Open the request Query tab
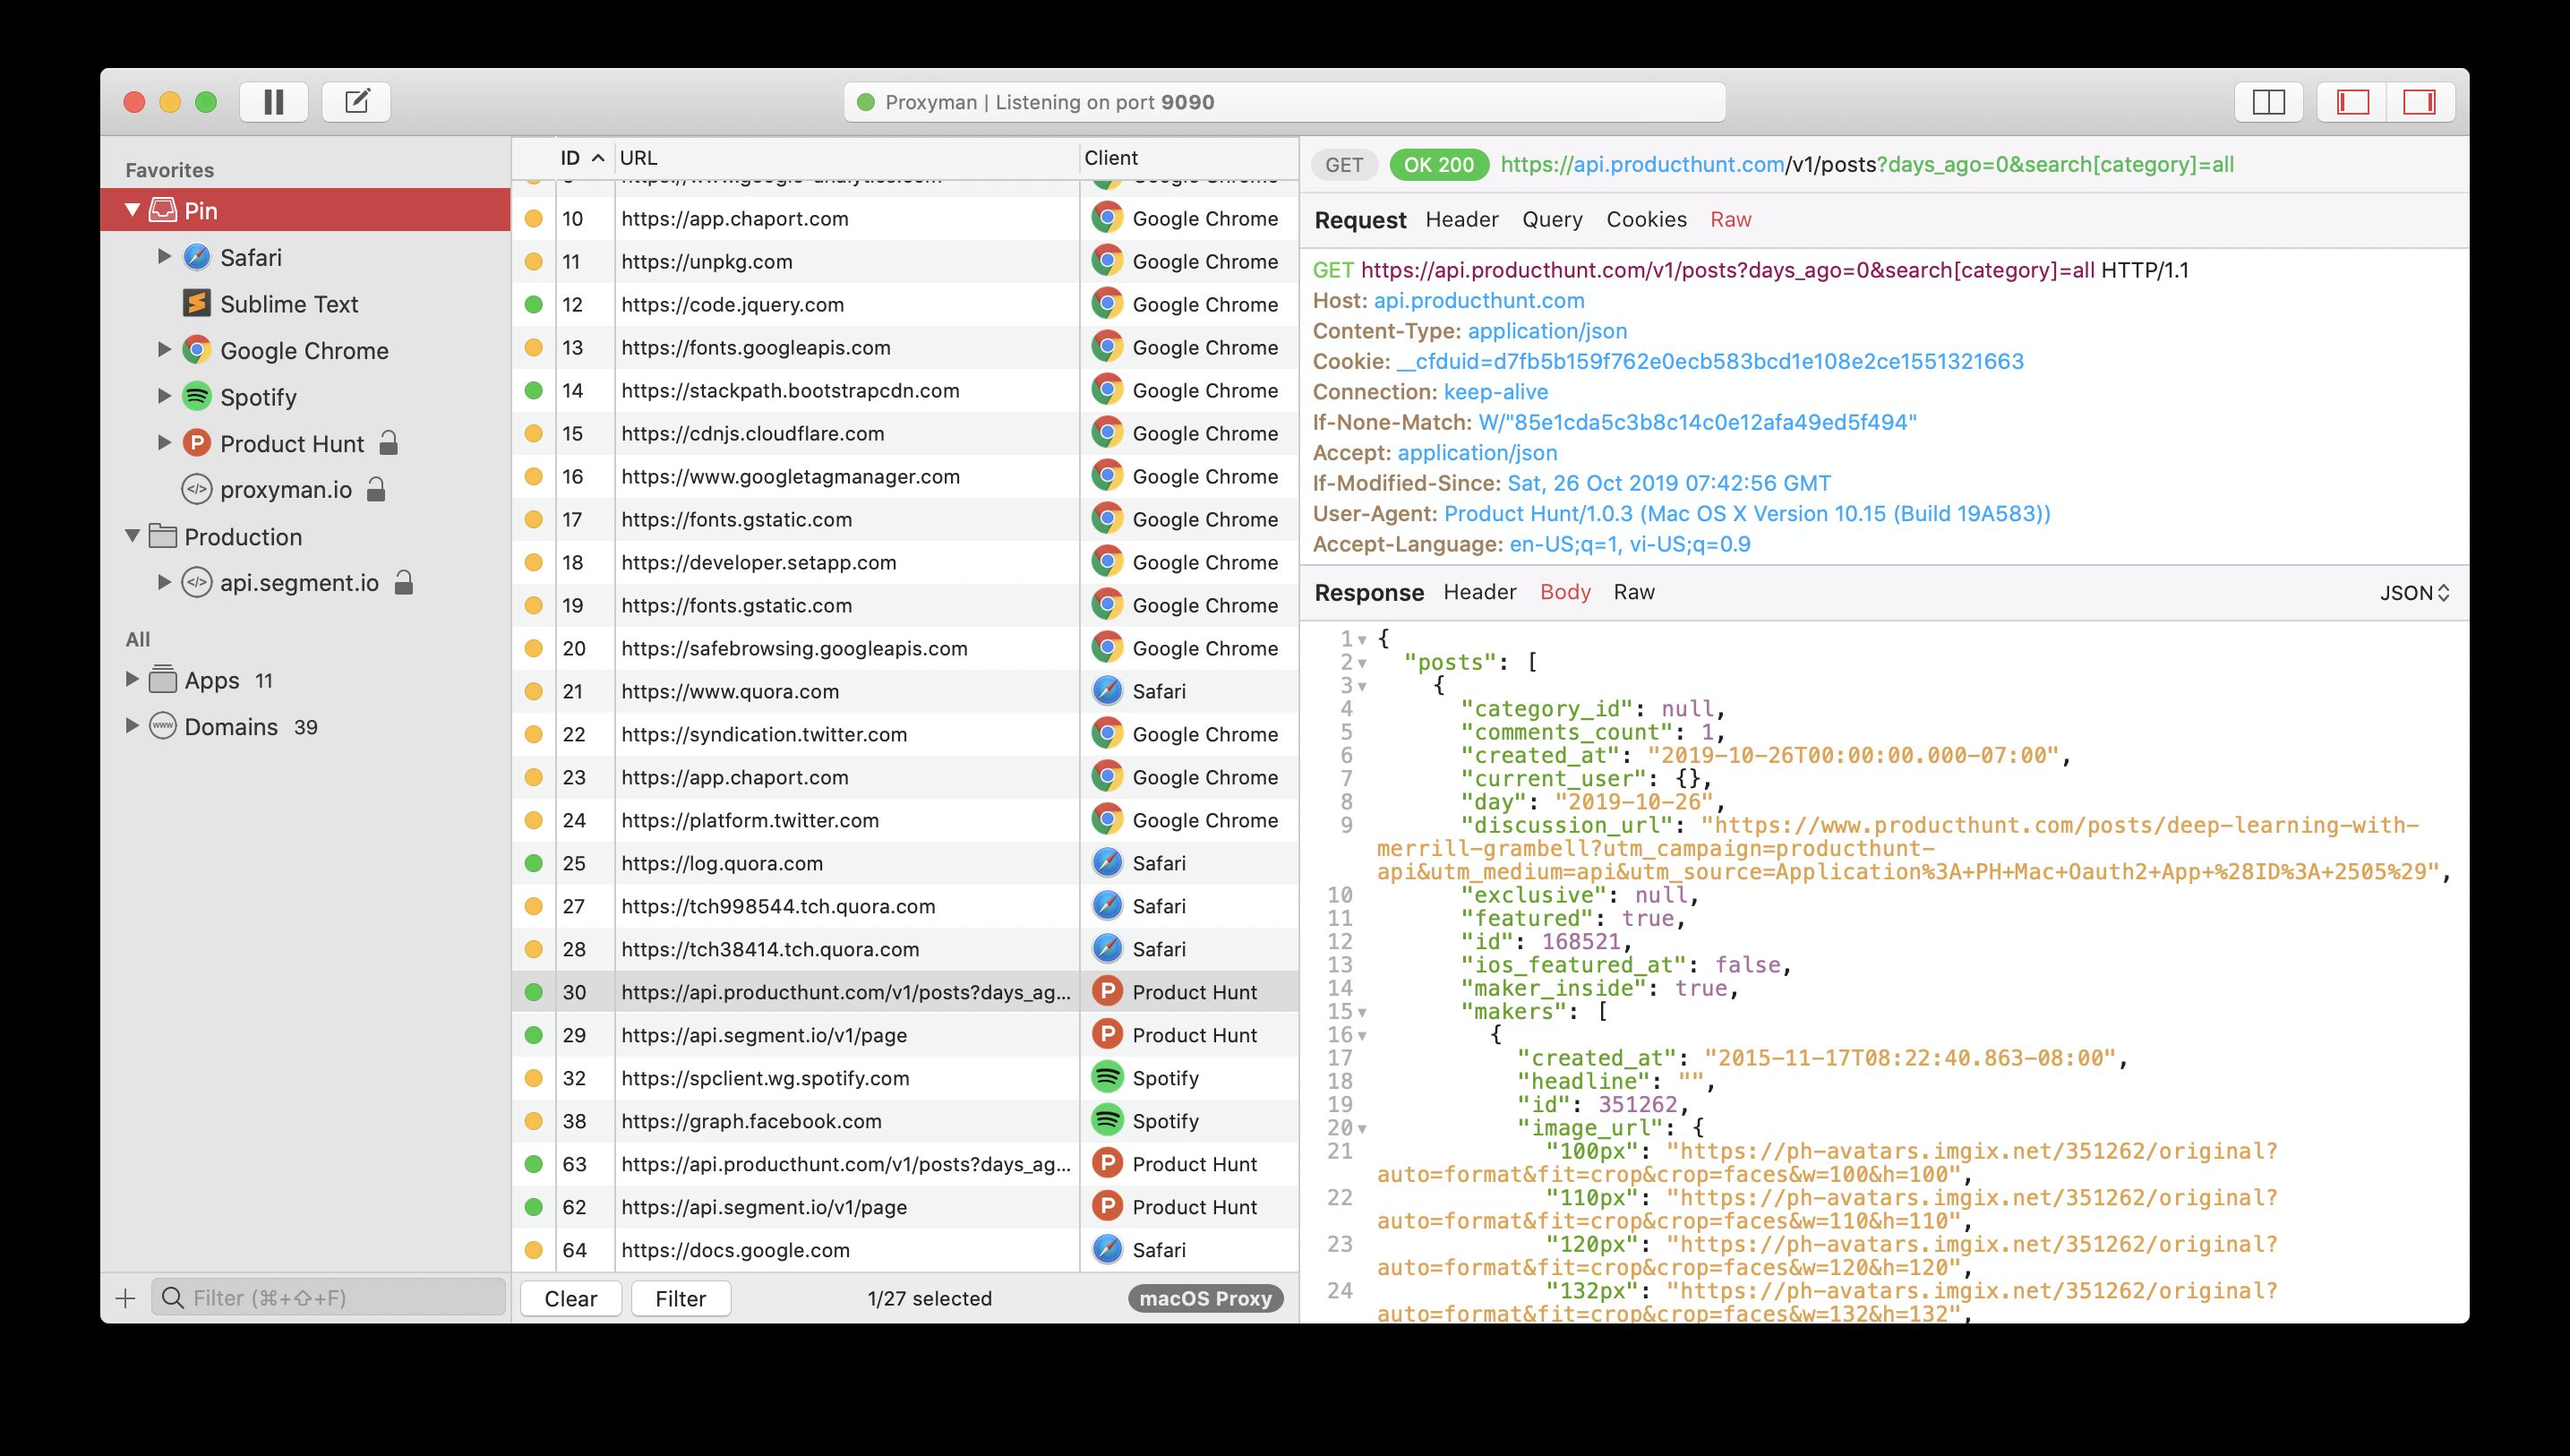The image size is (2570, 1456). 1552,220
